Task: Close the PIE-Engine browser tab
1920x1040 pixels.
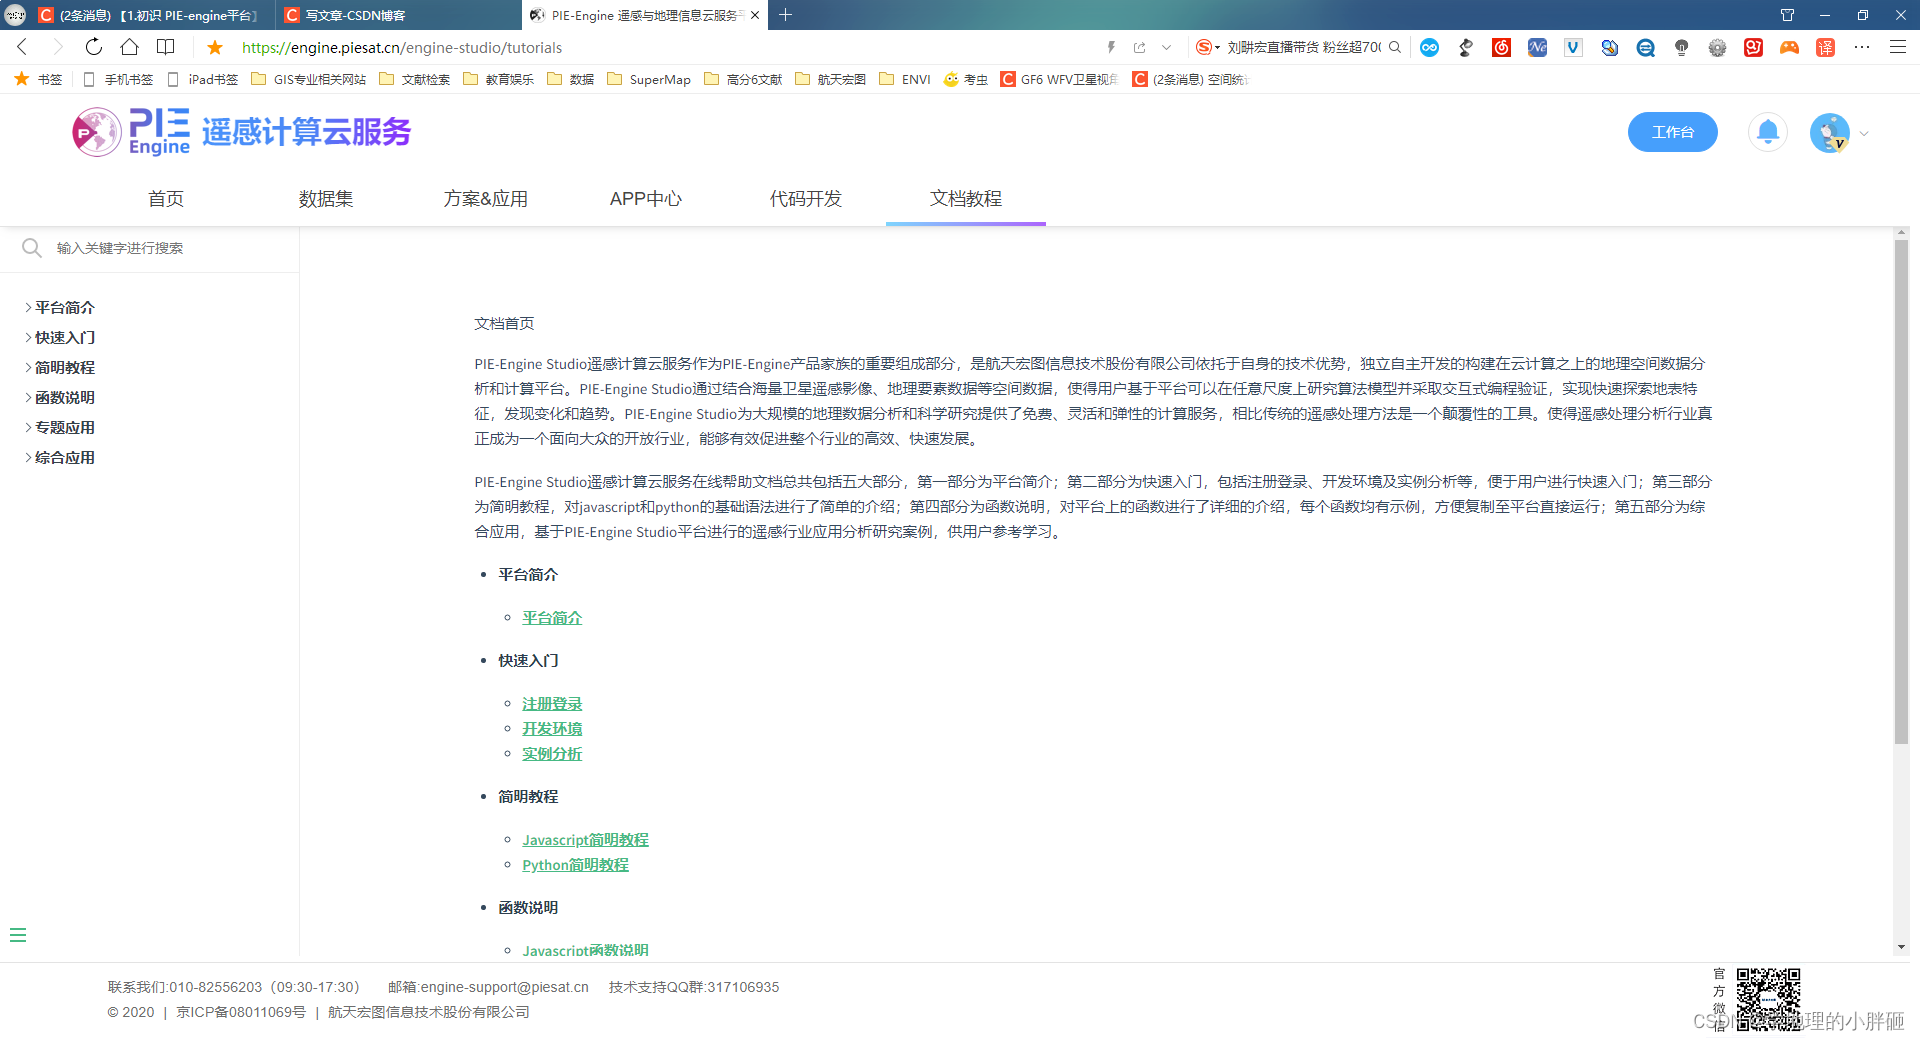Action: pos(755,15)
